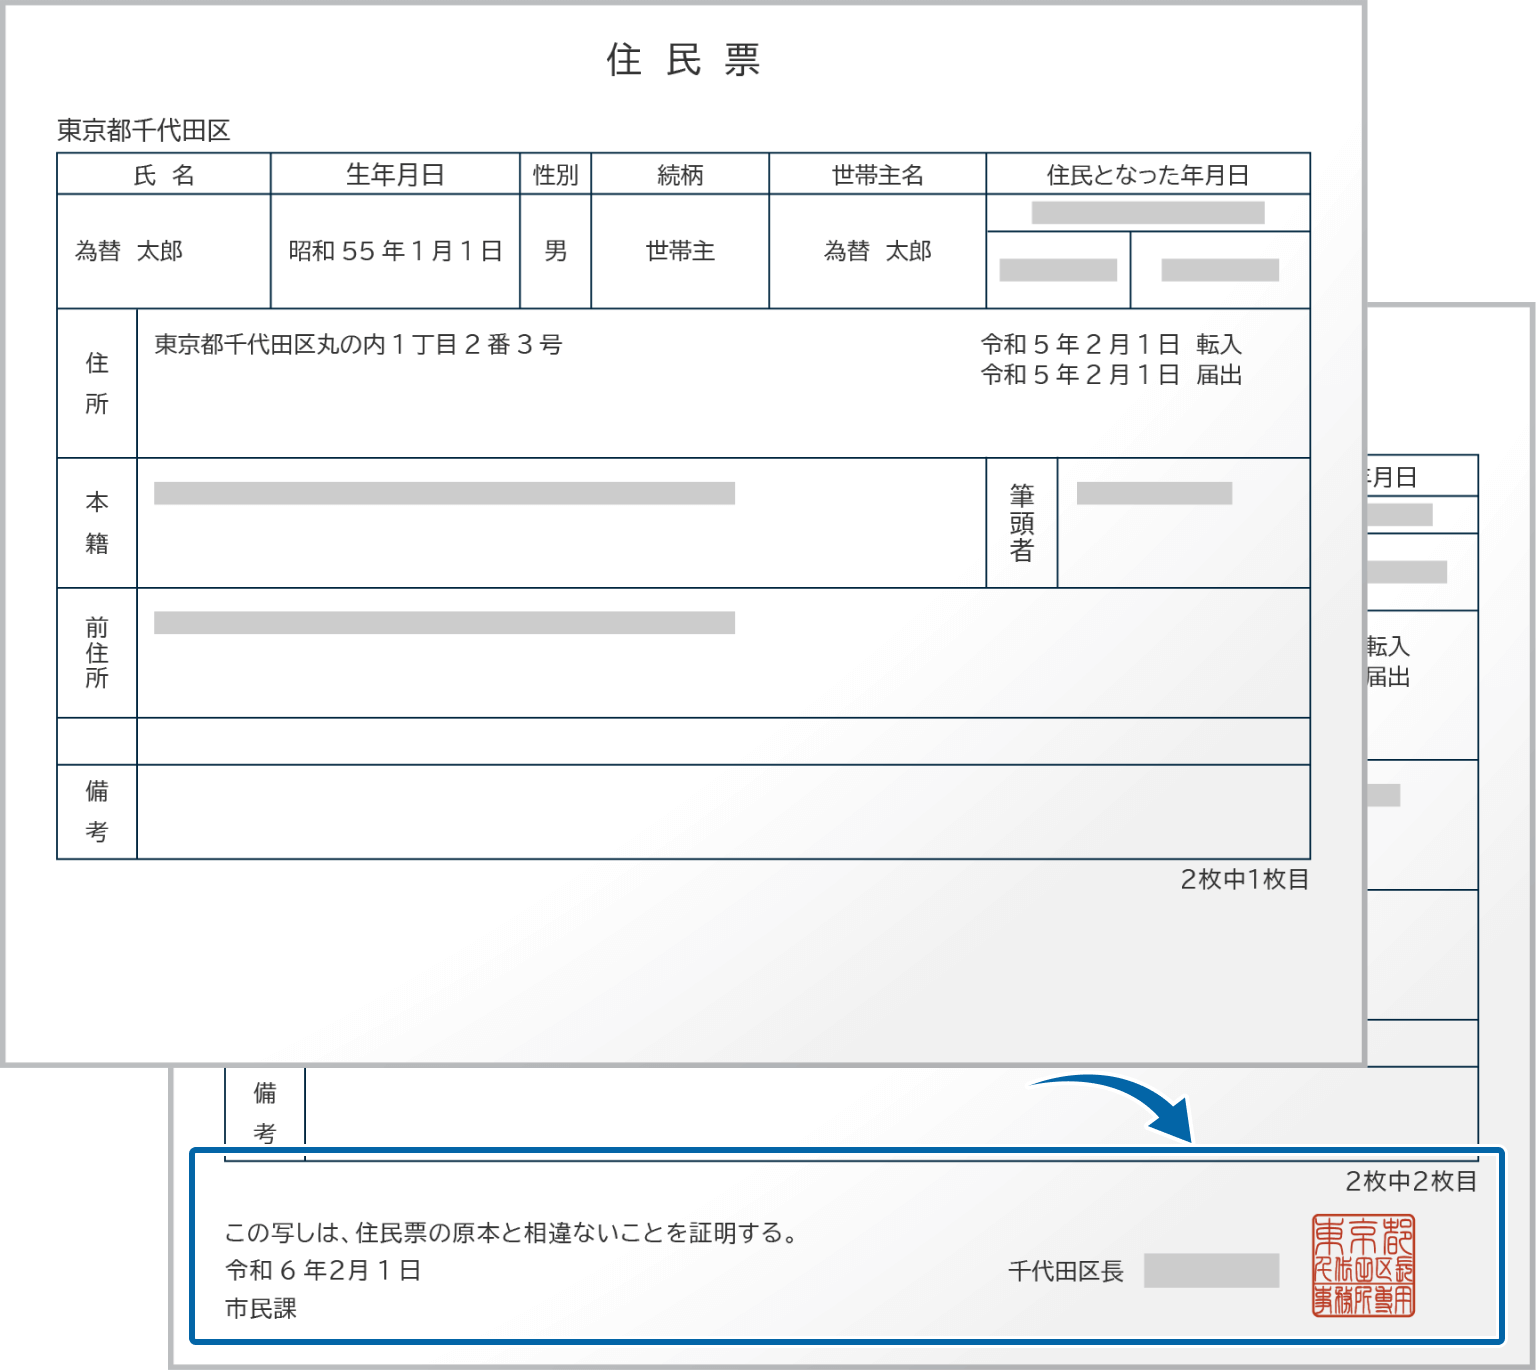
Task: Click the 世帯主名 column header
Action: point(878,175)
